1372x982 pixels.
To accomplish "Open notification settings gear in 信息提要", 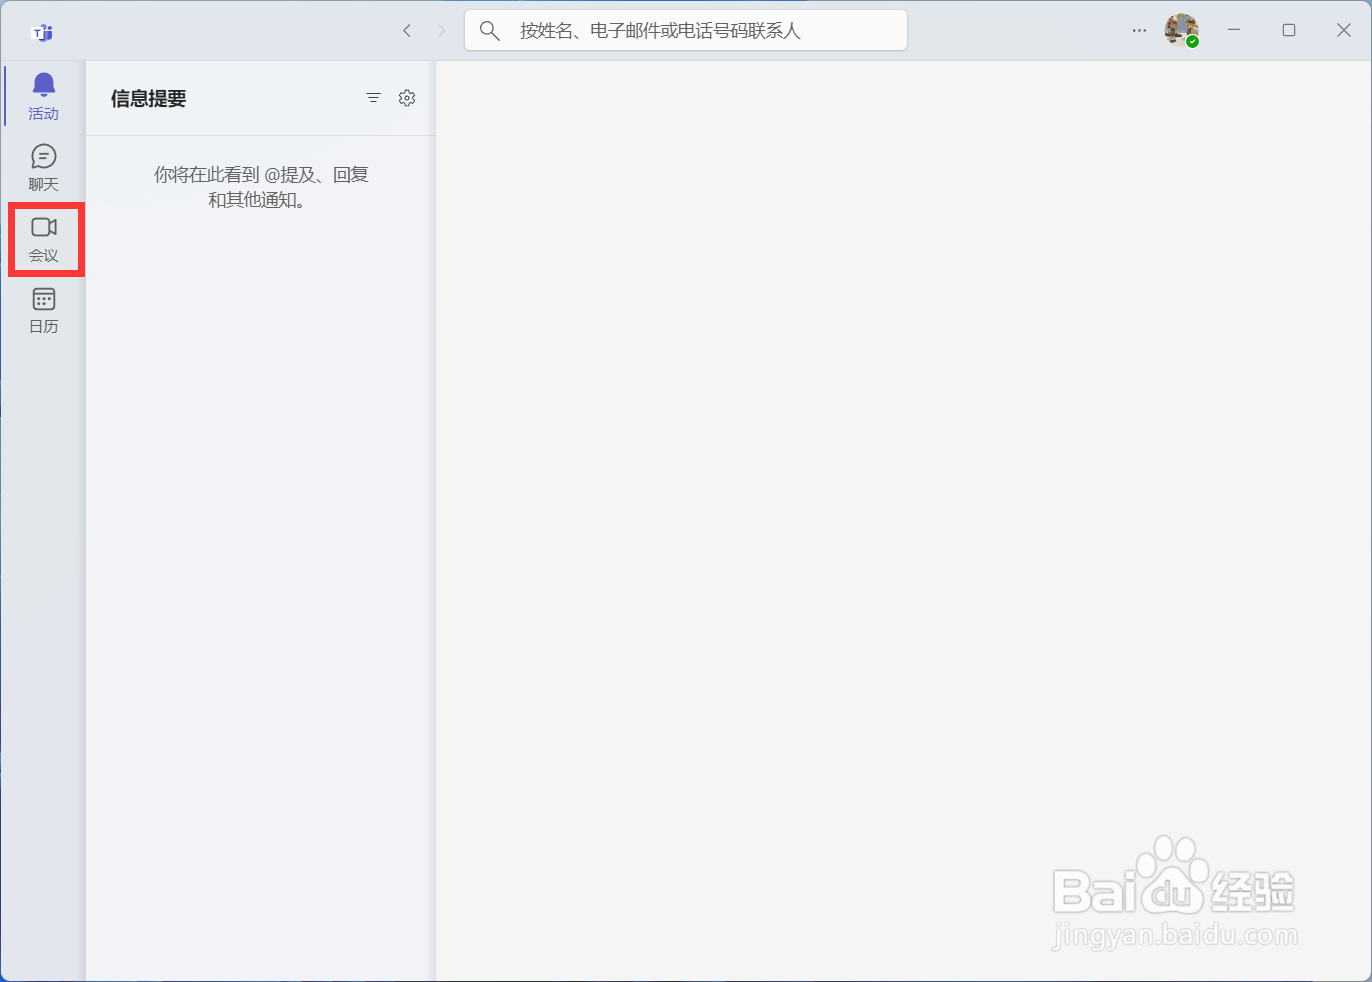I will click(406, 97).
